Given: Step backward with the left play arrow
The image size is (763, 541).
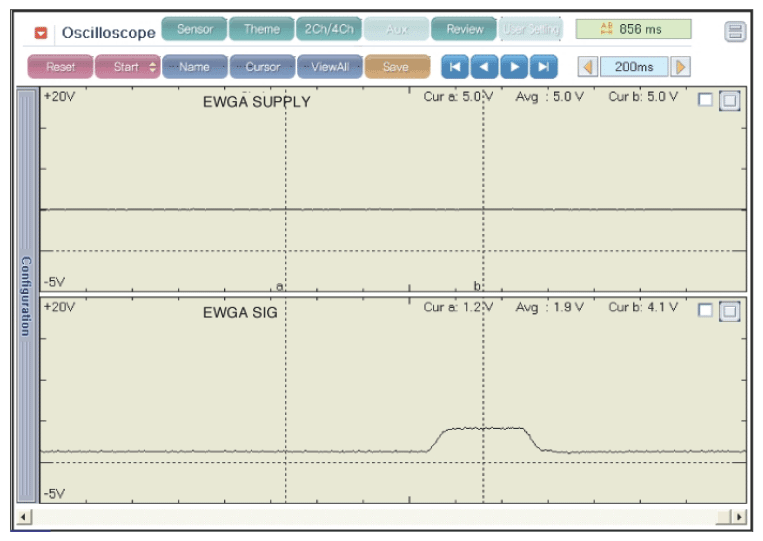Looking at the screenshot, I should pyautogui.click(x=485, y=67).
